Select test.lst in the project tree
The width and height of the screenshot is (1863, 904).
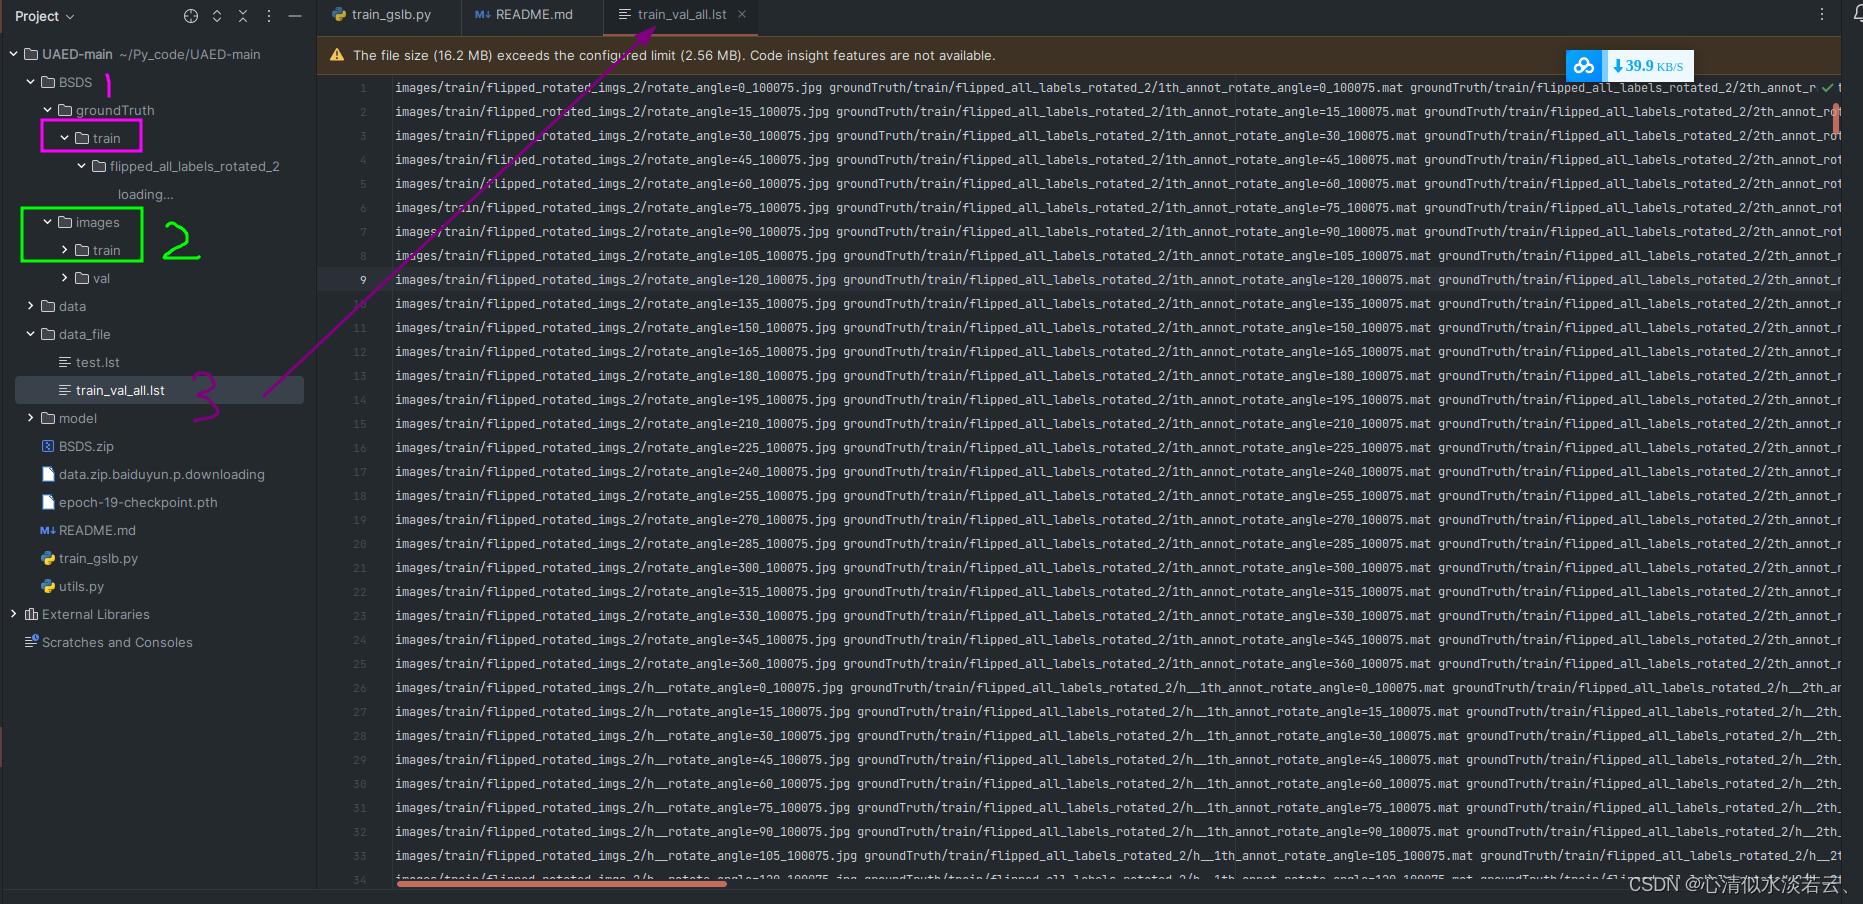coord(98,362)
